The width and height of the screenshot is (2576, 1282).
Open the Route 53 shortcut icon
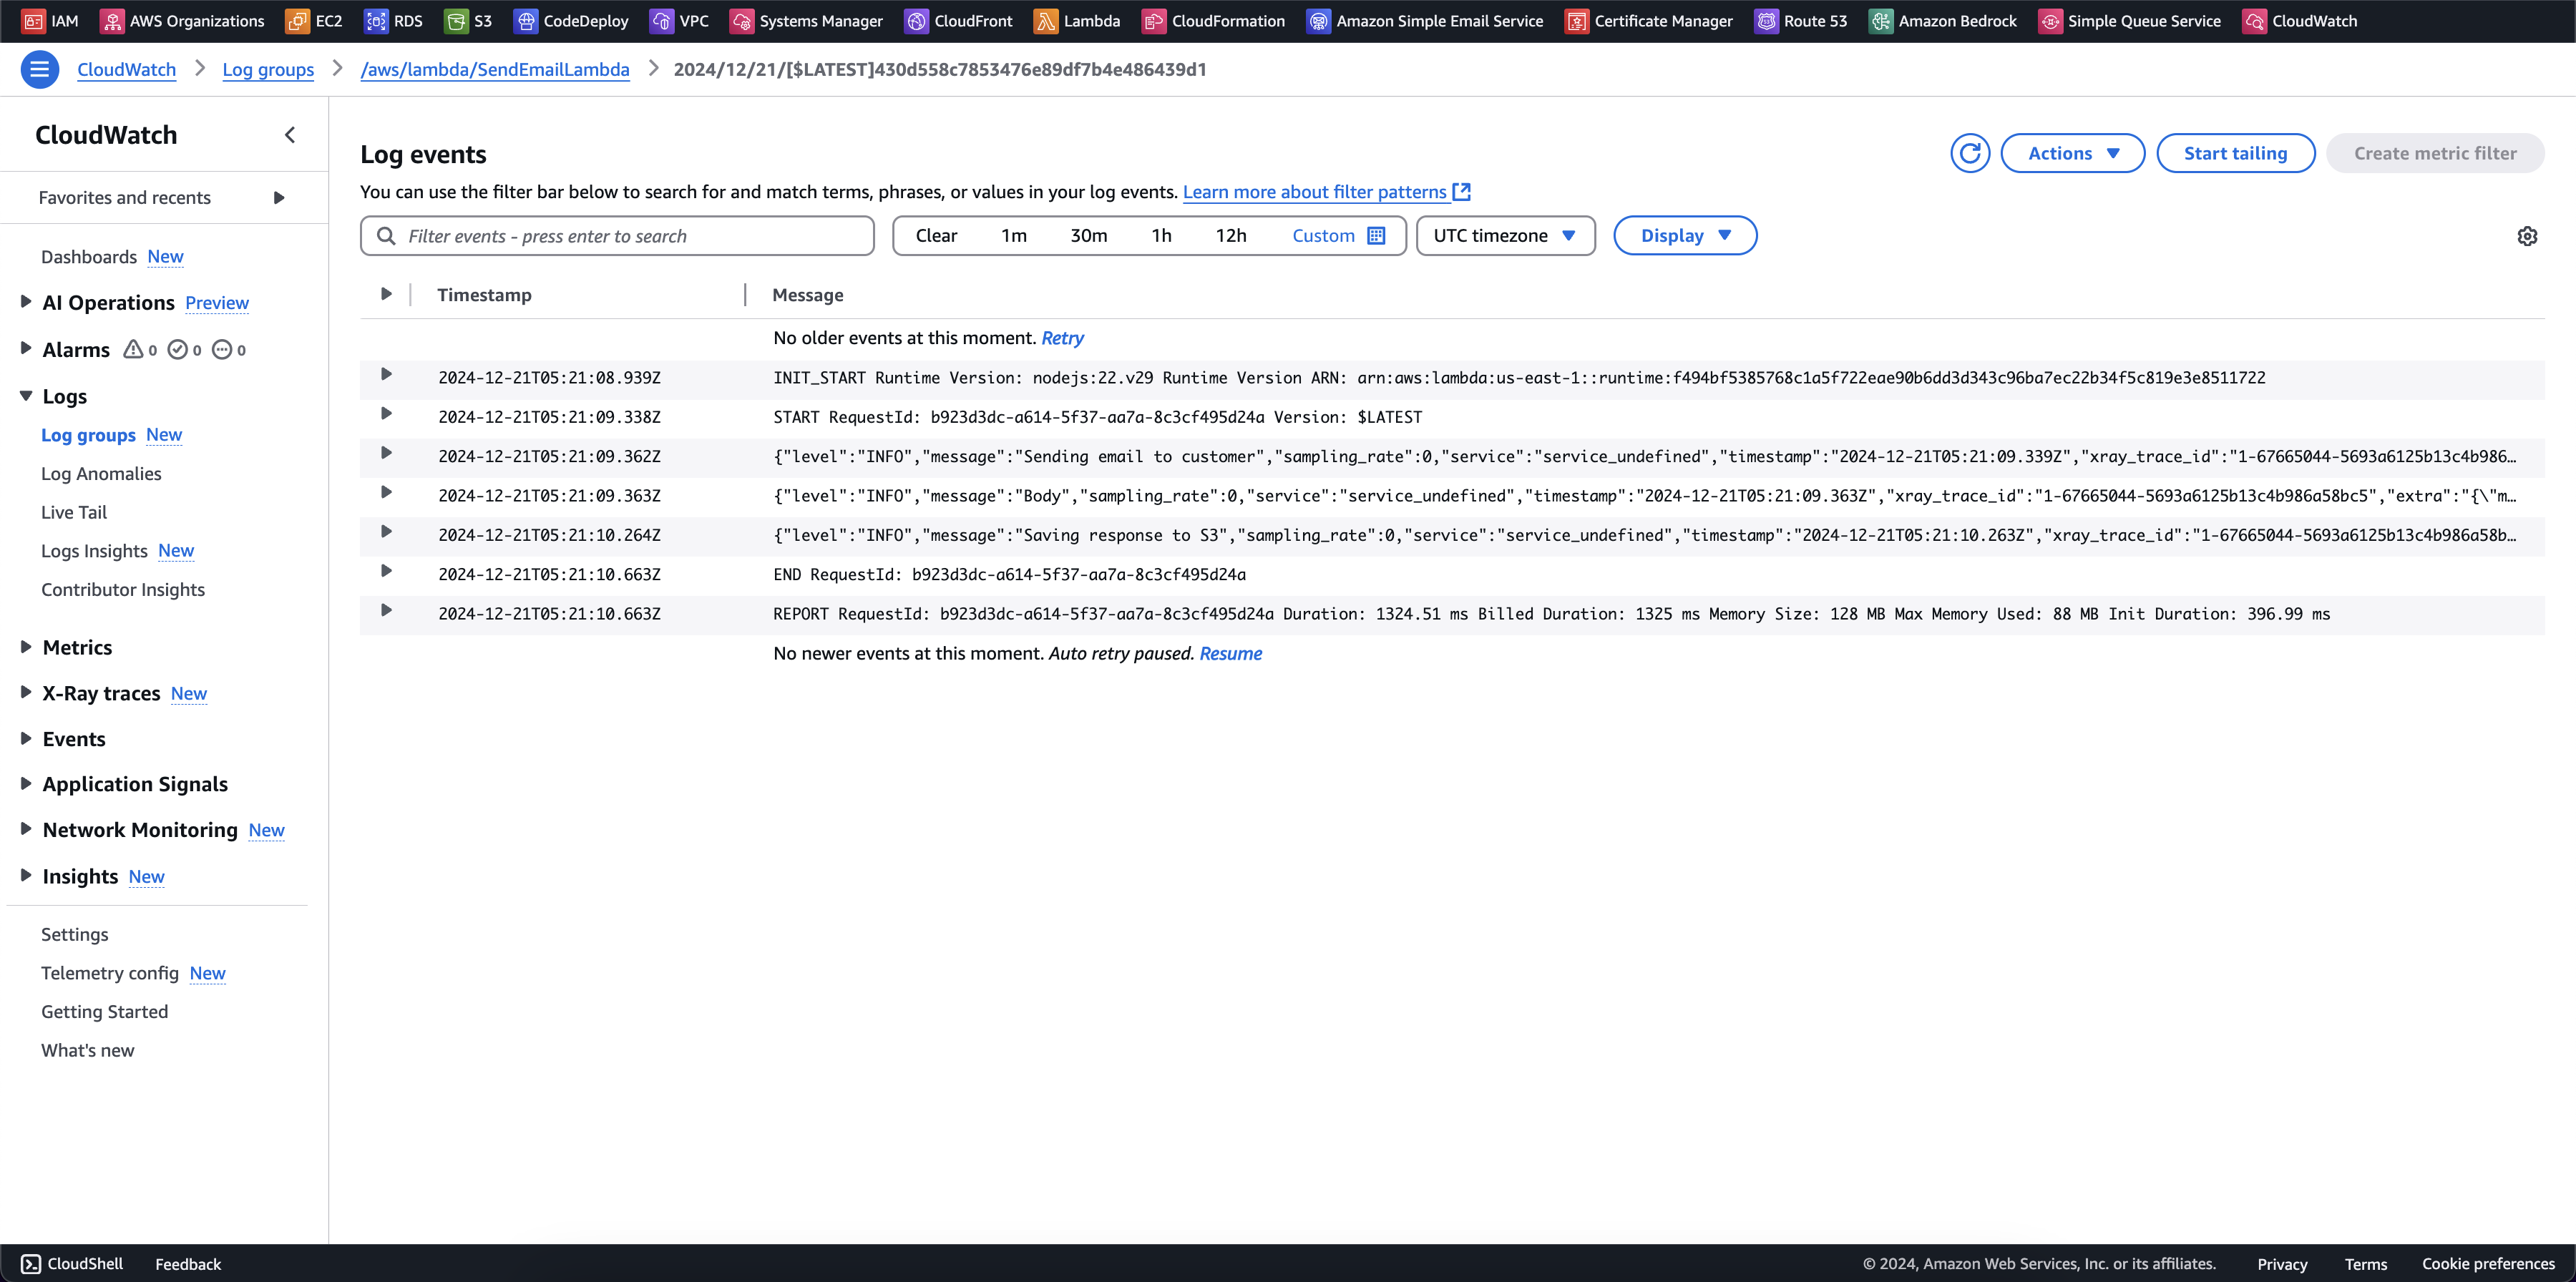1767,21
